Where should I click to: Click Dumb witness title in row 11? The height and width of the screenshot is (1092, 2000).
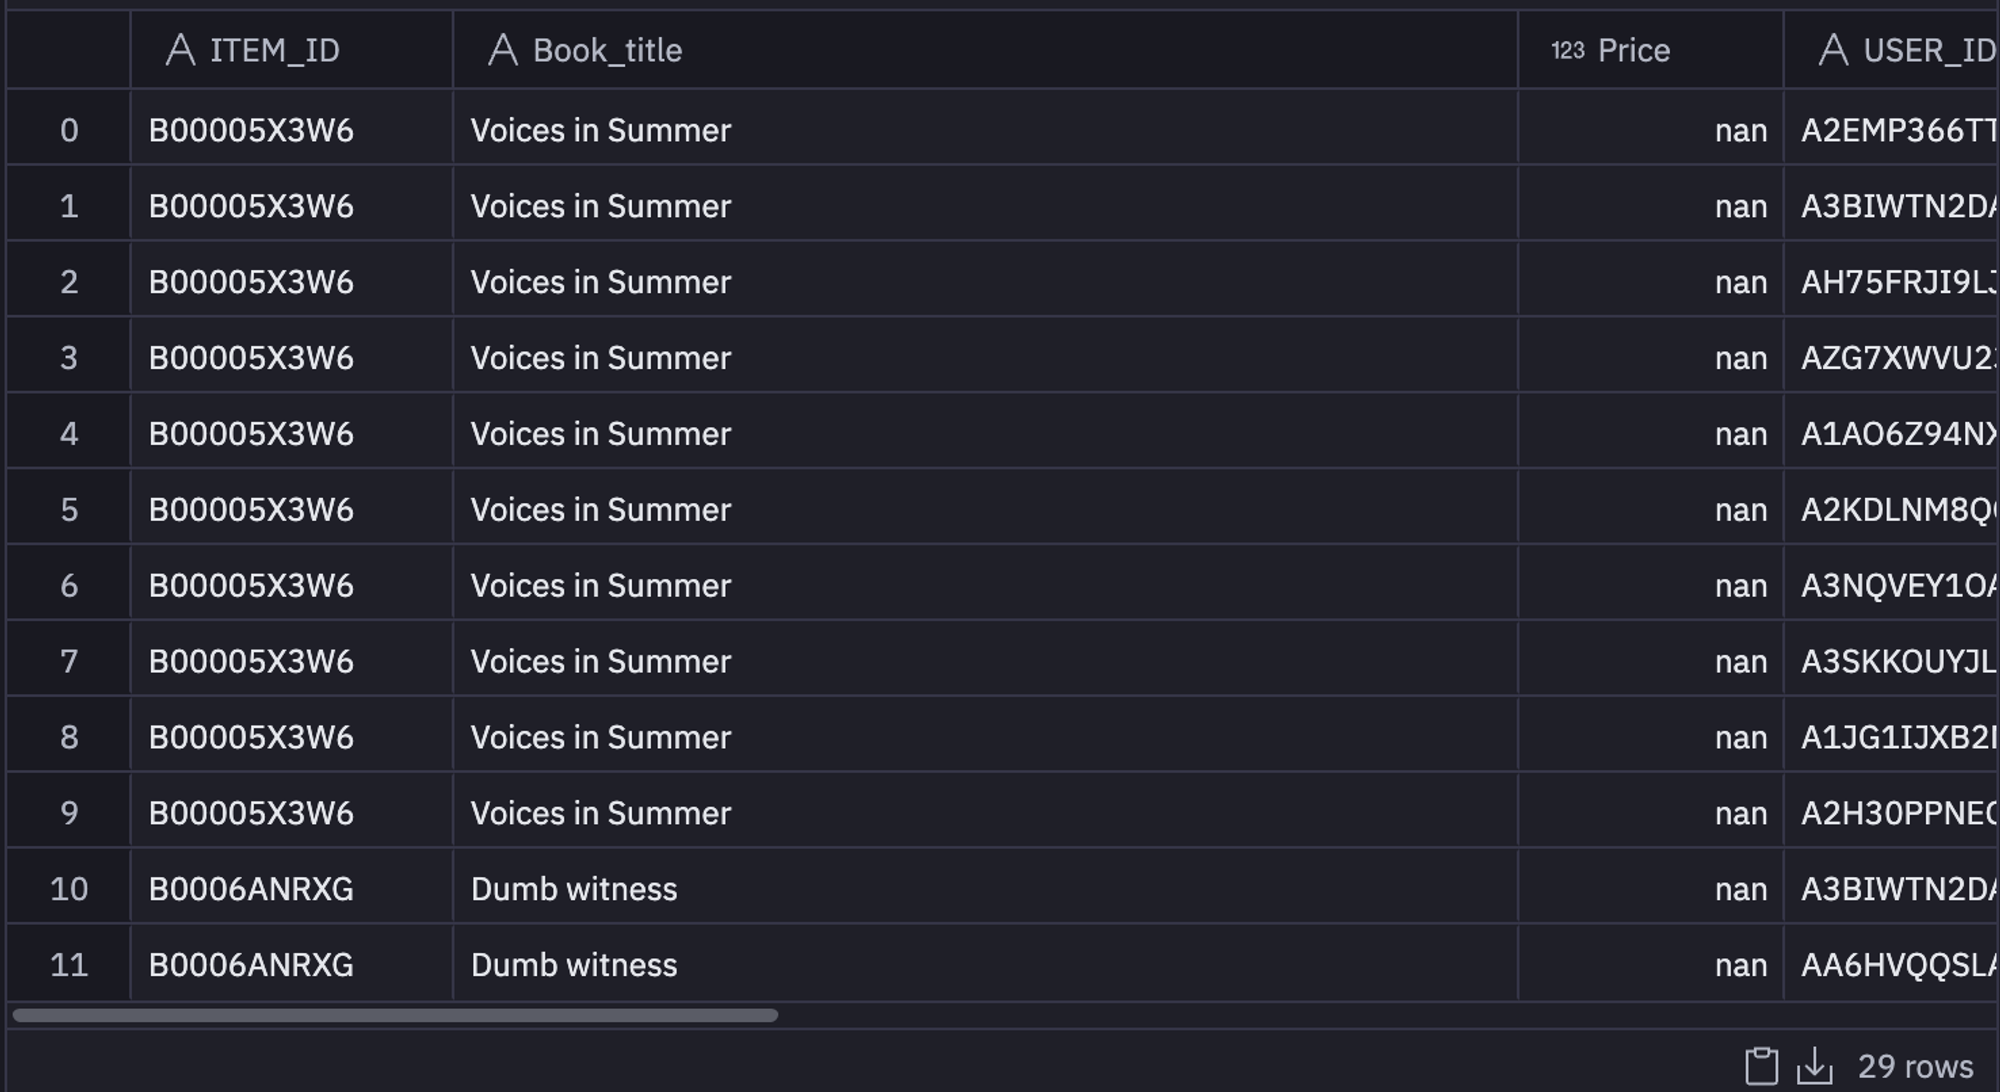(x=574, y=965)
